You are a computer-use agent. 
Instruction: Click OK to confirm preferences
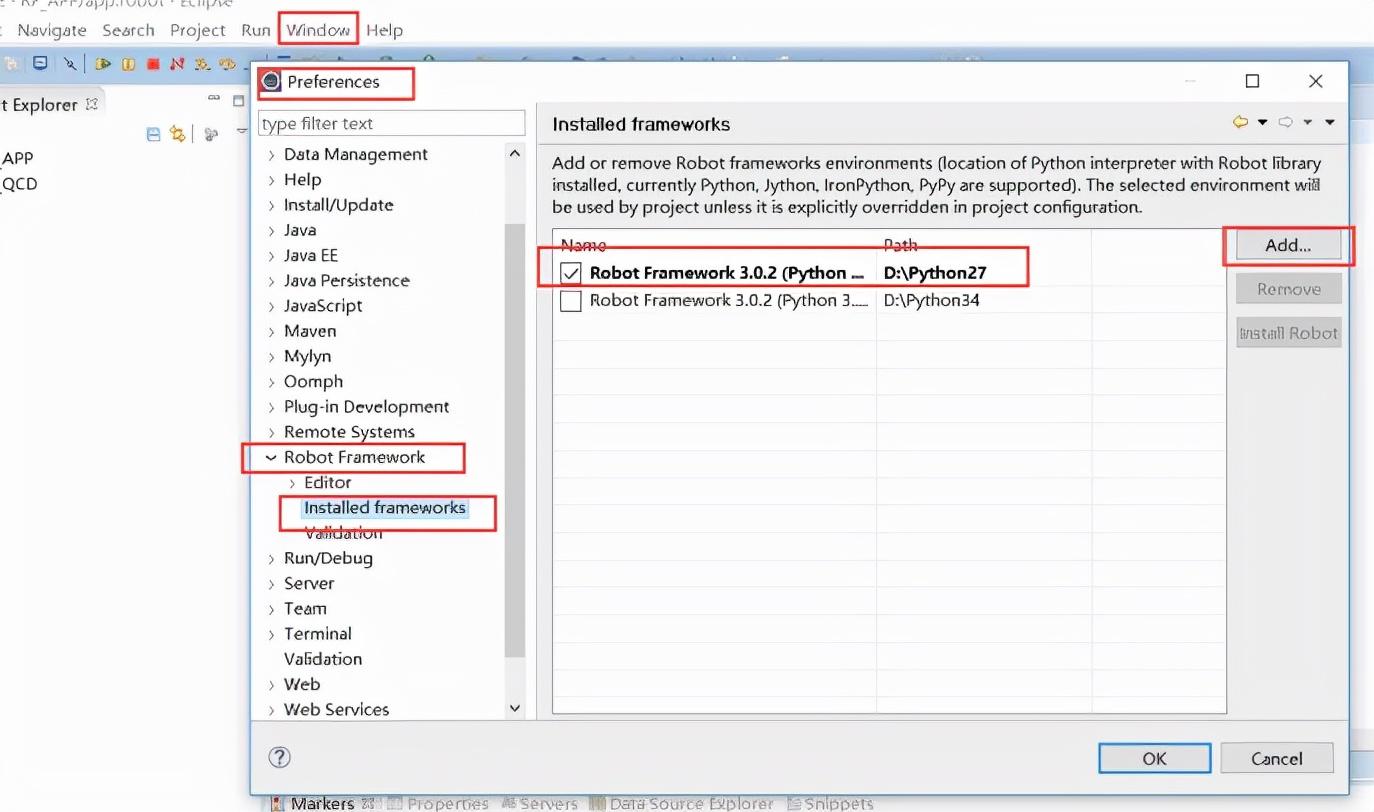tap(1154, 758)
